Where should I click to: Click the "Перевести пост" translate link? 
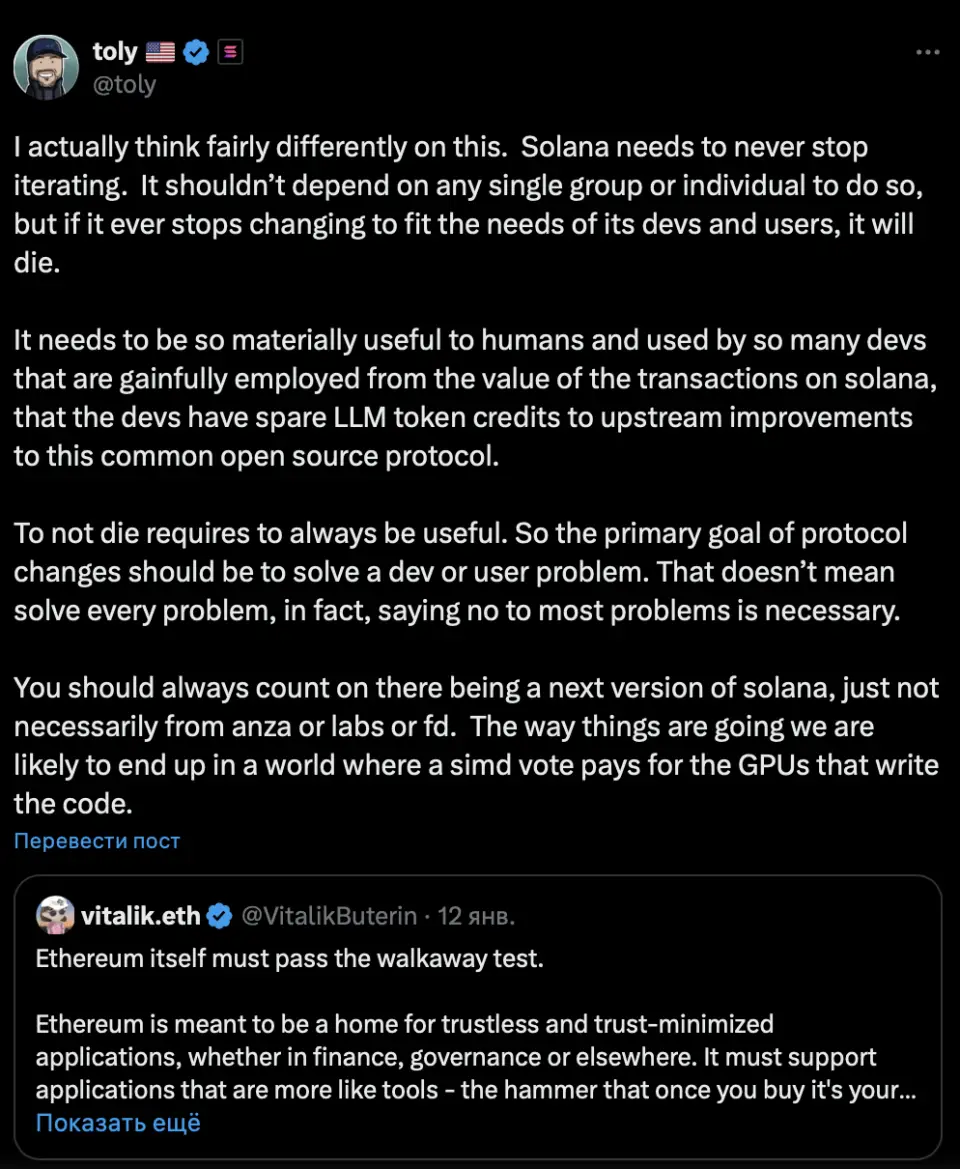point(97,841)
